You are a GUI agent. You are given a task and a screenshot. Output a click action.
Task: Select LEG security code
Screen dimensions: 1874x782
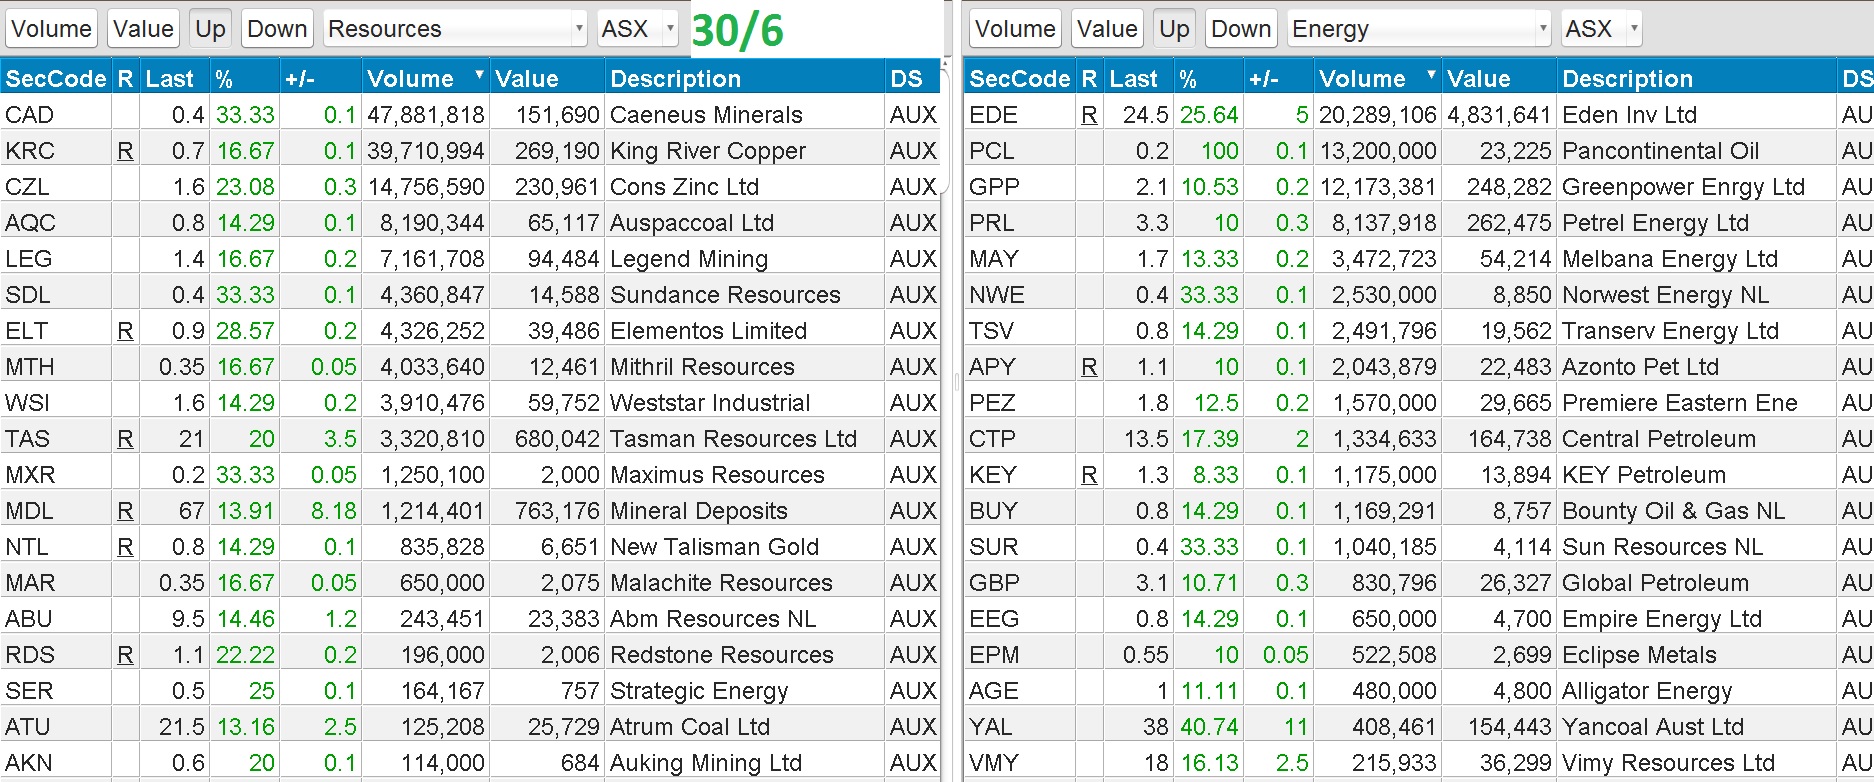(x=28, y=259)
